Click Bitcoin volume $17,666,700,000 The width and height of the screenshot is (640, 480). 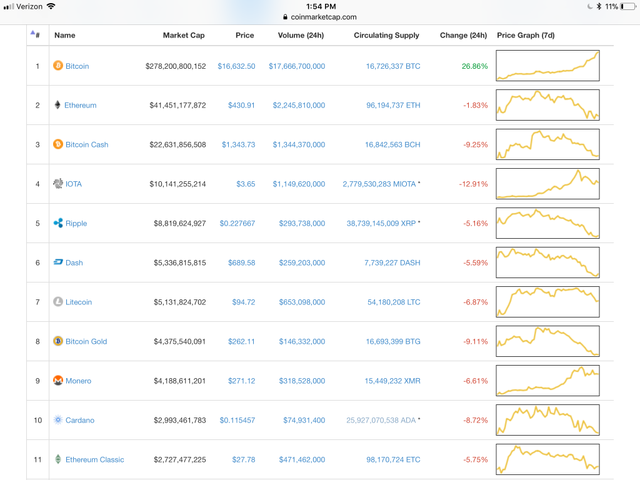click(297, 66)
